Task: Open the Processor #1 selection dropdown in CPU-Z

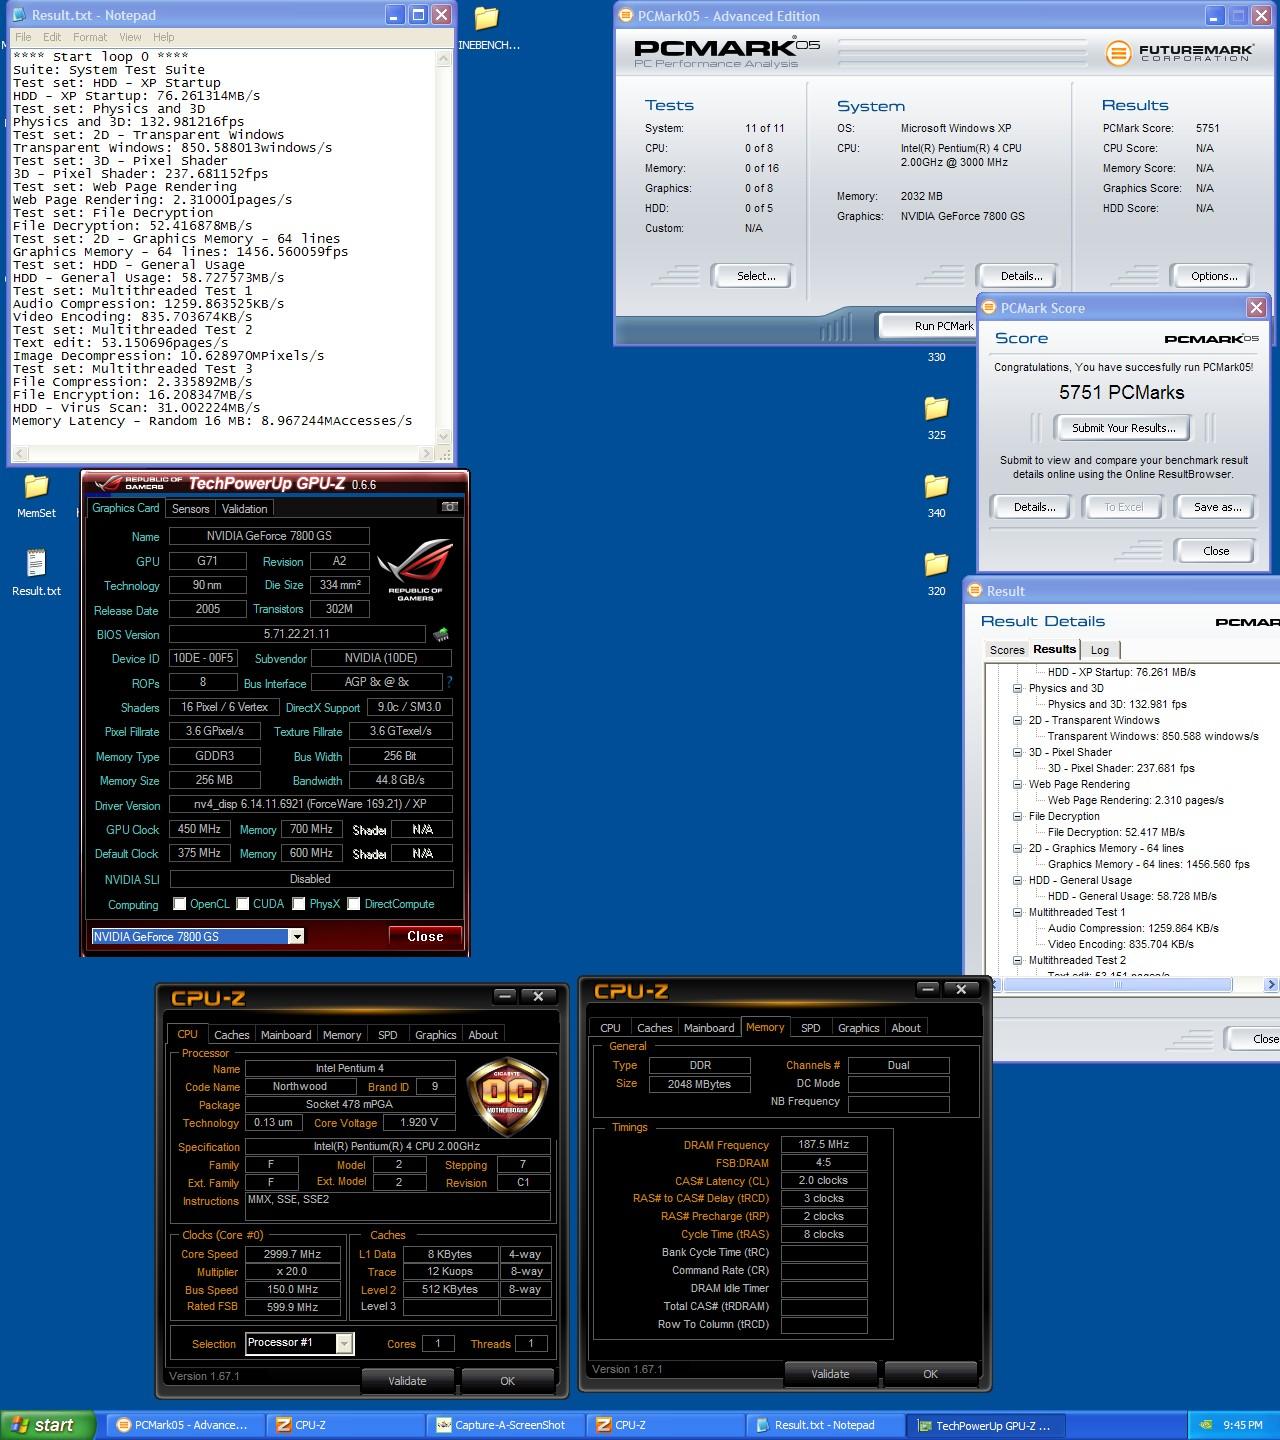Action: [344, 1343]
